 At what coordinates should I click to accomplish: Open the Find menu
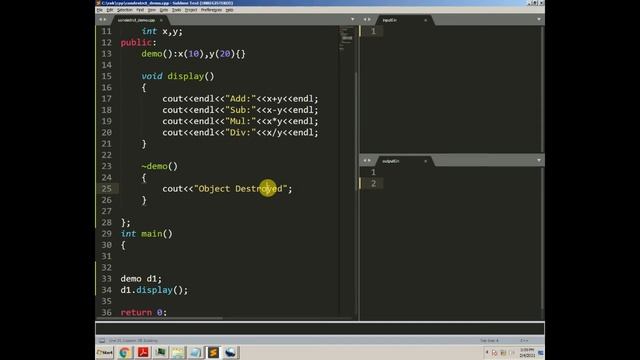(140, 10)
